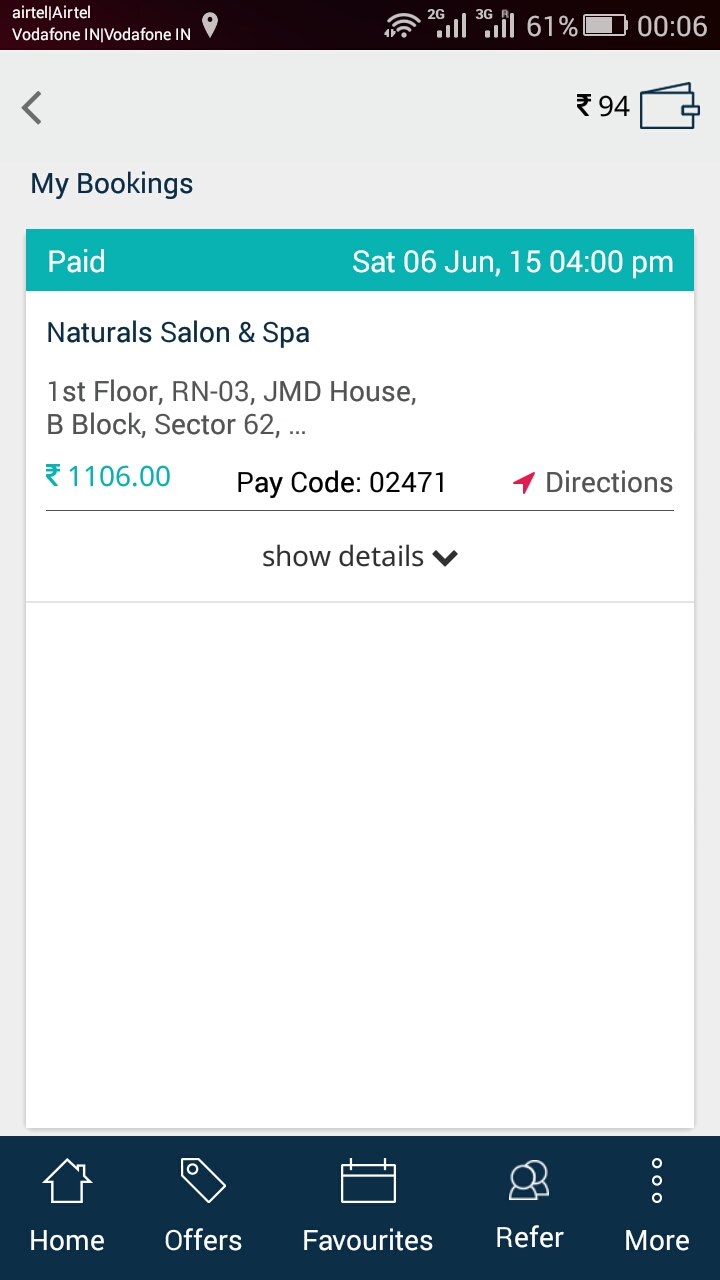This screenshot has height=1280, width=720.
Task: Open the Offers tag icon
Action: click(203, 1180)
